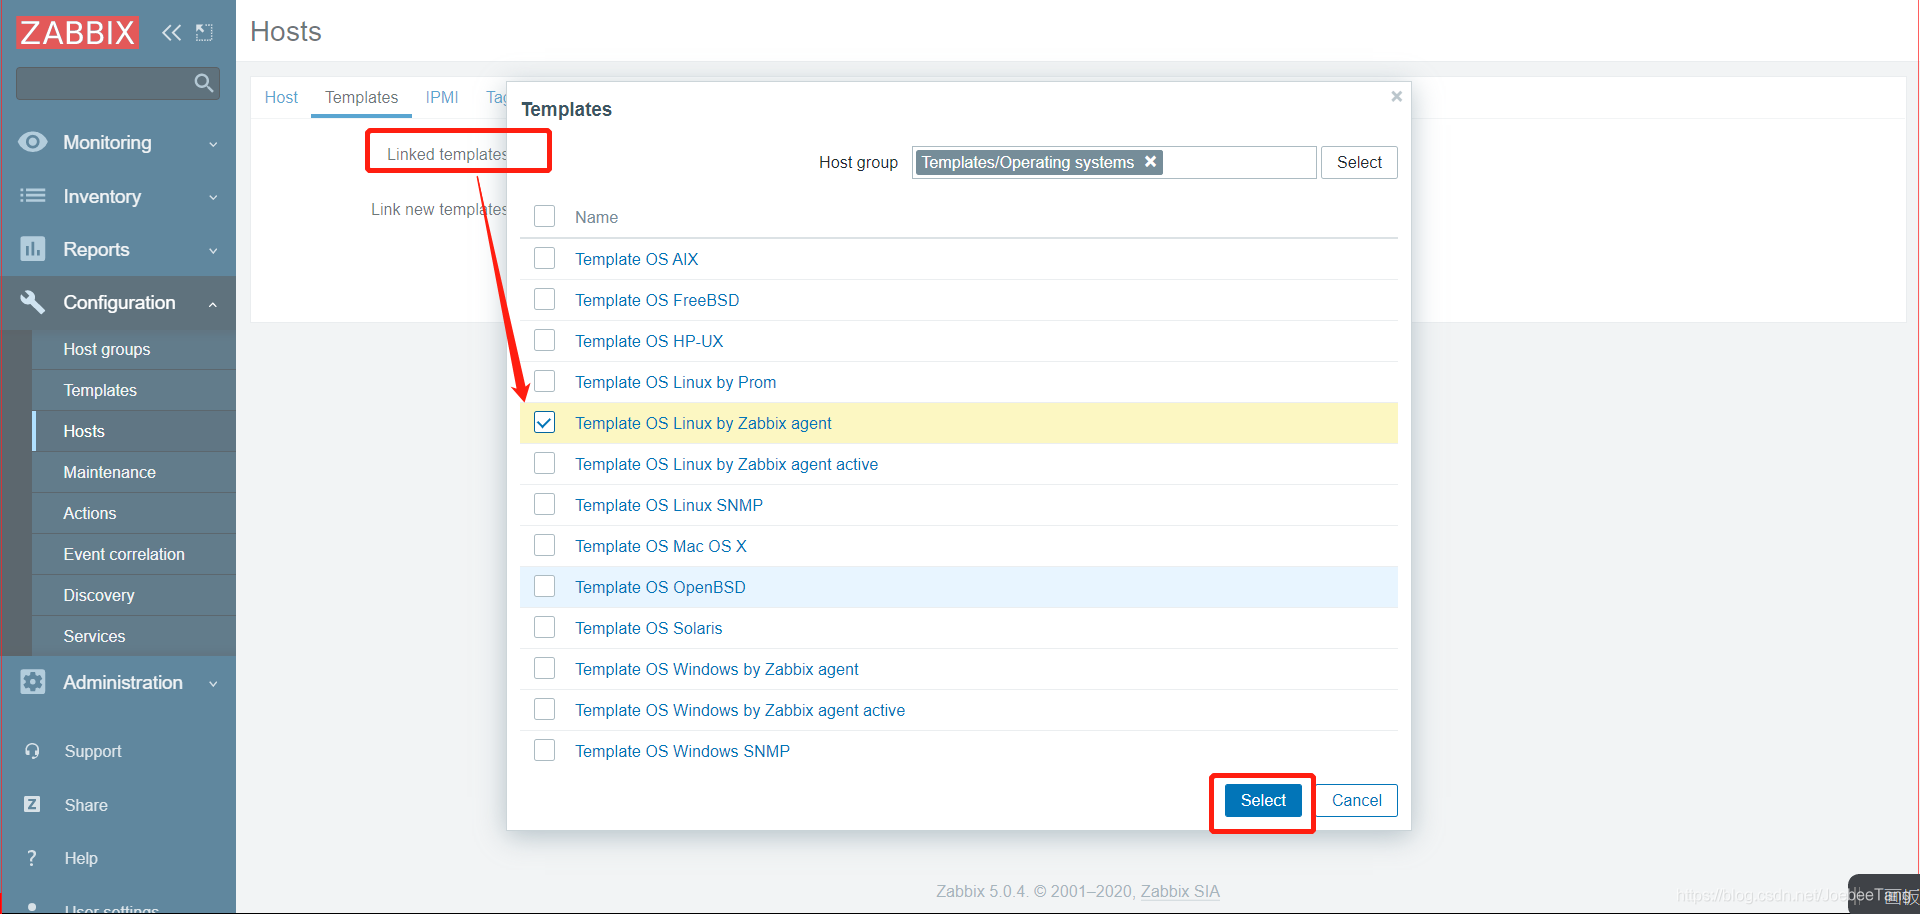Check Template OS AIX checkbox

[x=544, y=258]
